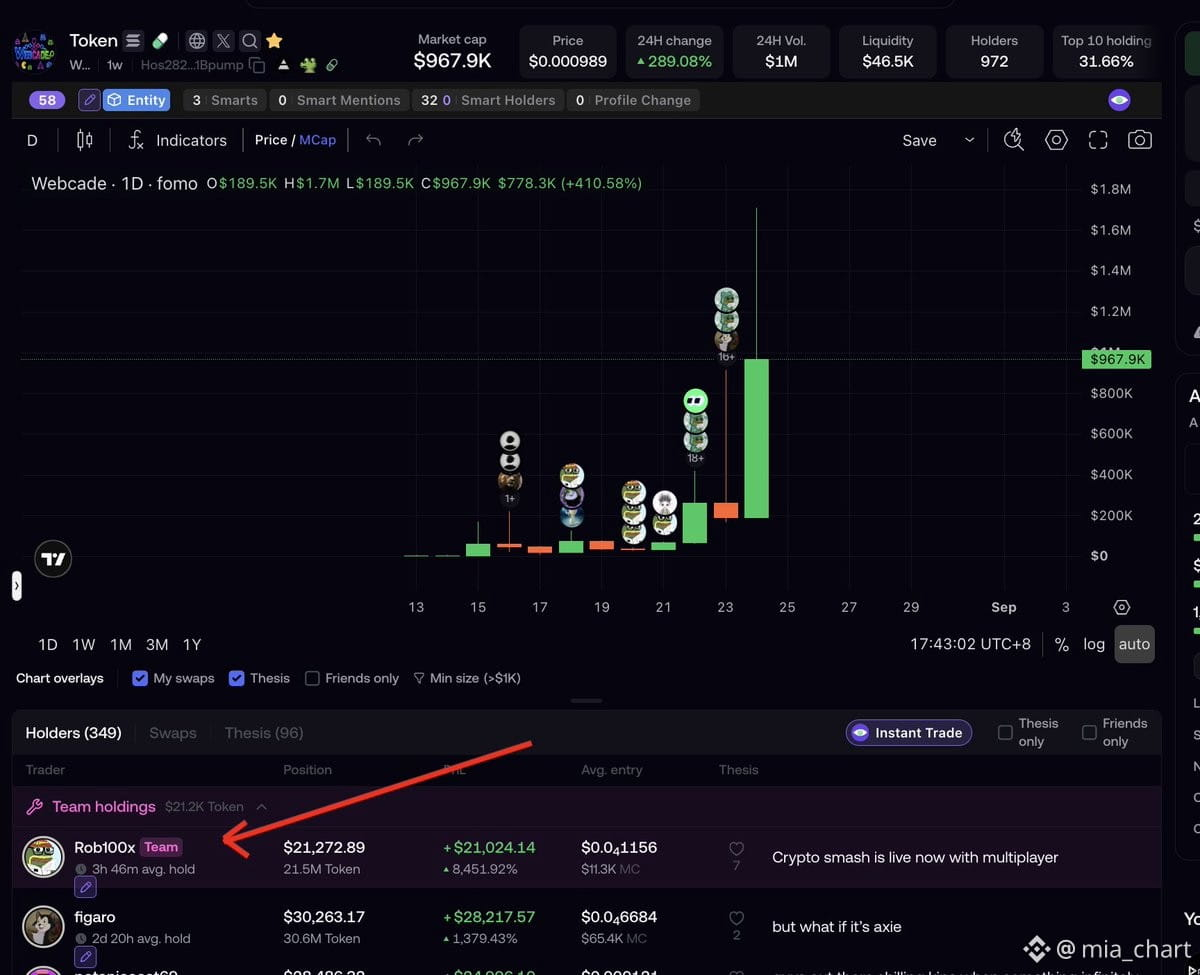Click the pencil icon under figaro

coord(86,957)
